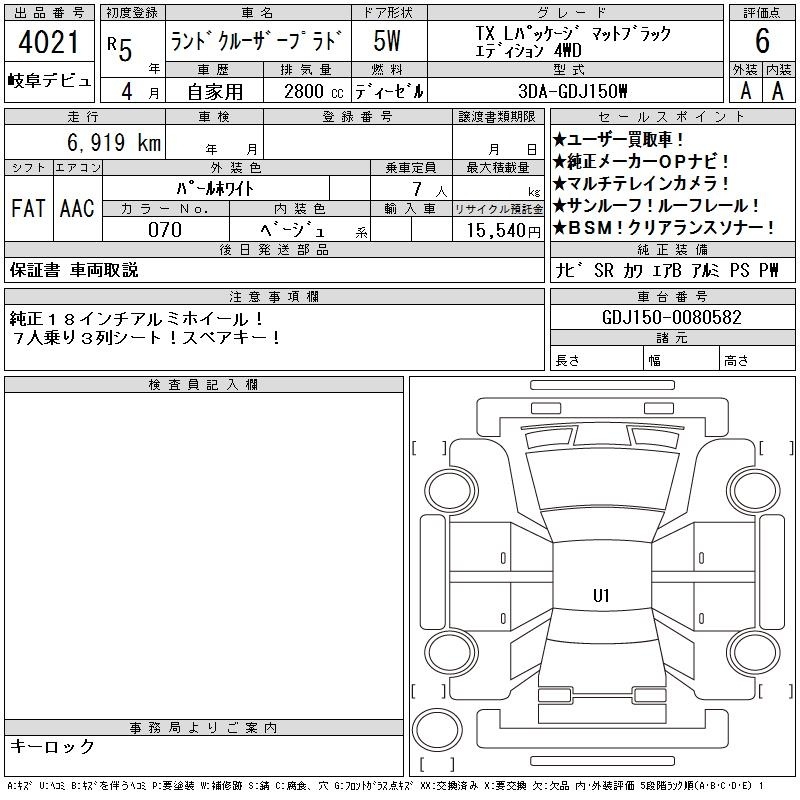Screen dimensions: 800x800
Task: Click the recycle deposit 15,540 value
Action: coord(497,230)
